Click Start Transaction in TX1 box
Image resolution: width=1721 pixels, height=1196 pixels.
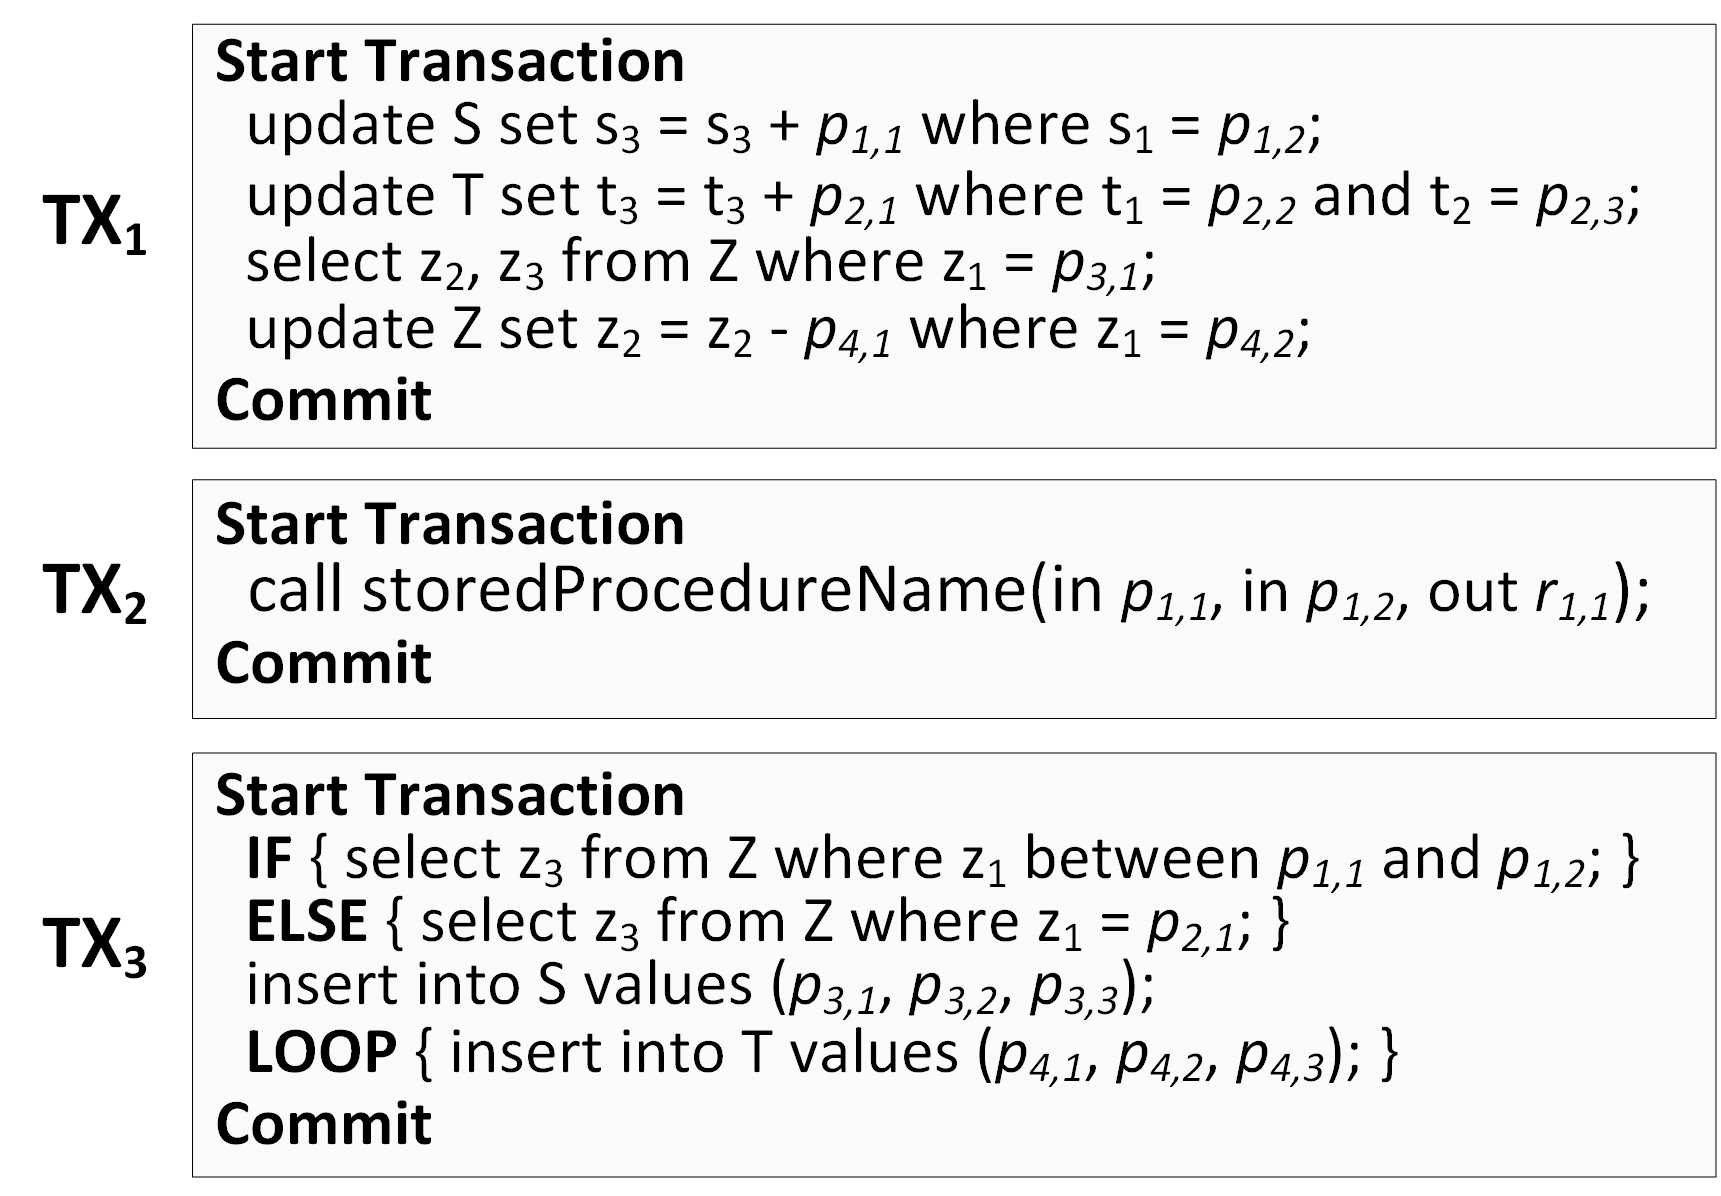[450, 62]
